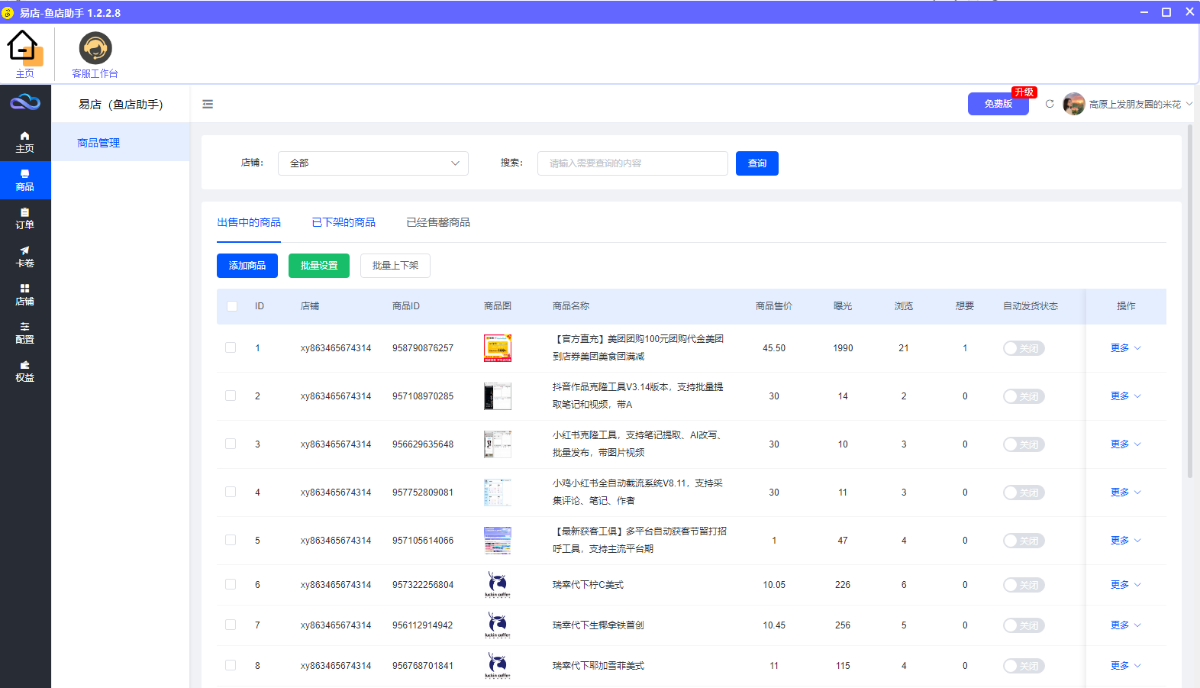Go to 店铺 in the sidebar
The height and width of the screenshot is (688, 1200).
point(25,294)
